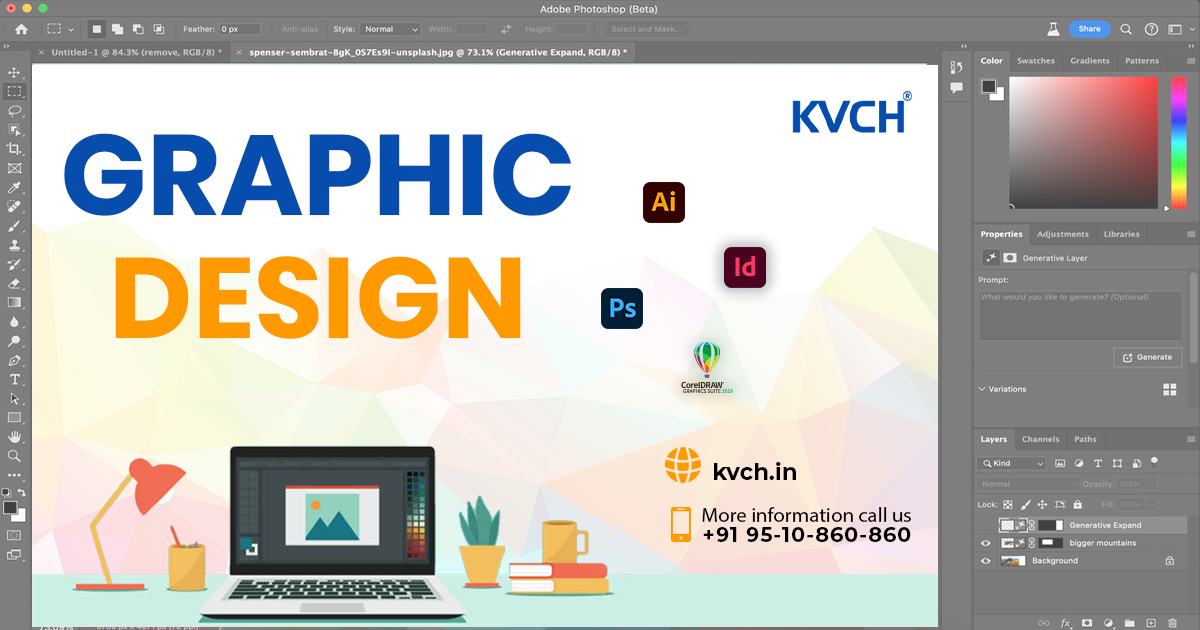Open the Kind filter dropdown in Layers
Image resolution: width=1200 pixels, height=630 pixels.
click(1012, 464)
